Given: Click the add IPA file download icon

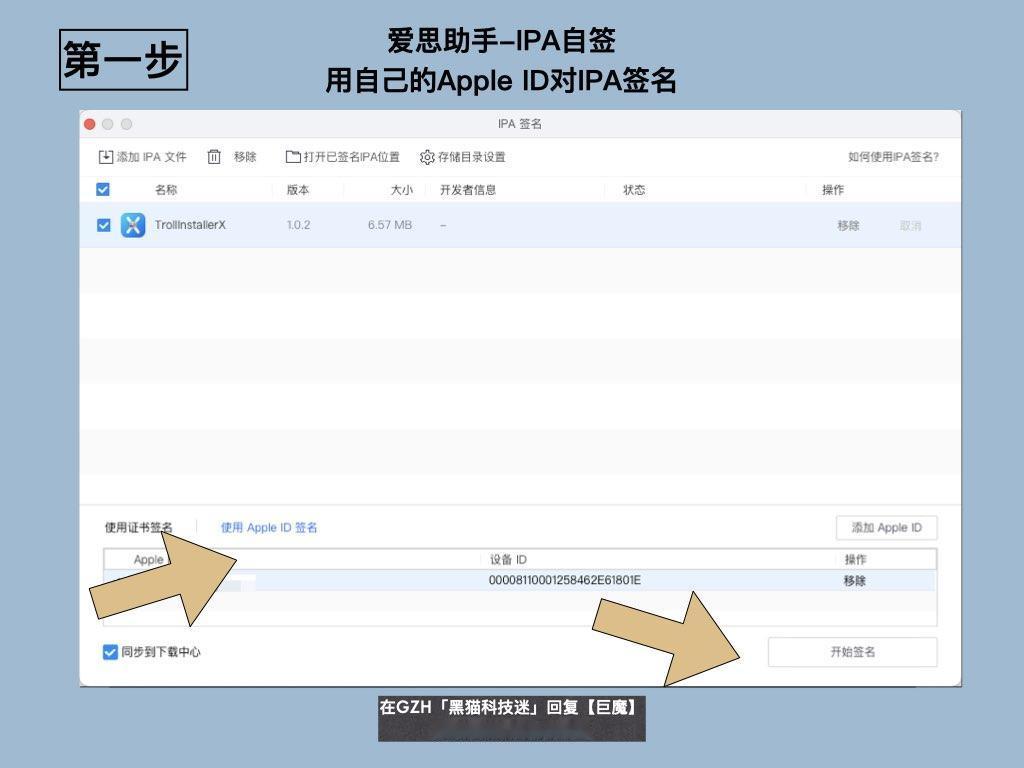Looking at the screenshot, I should 105,157.
